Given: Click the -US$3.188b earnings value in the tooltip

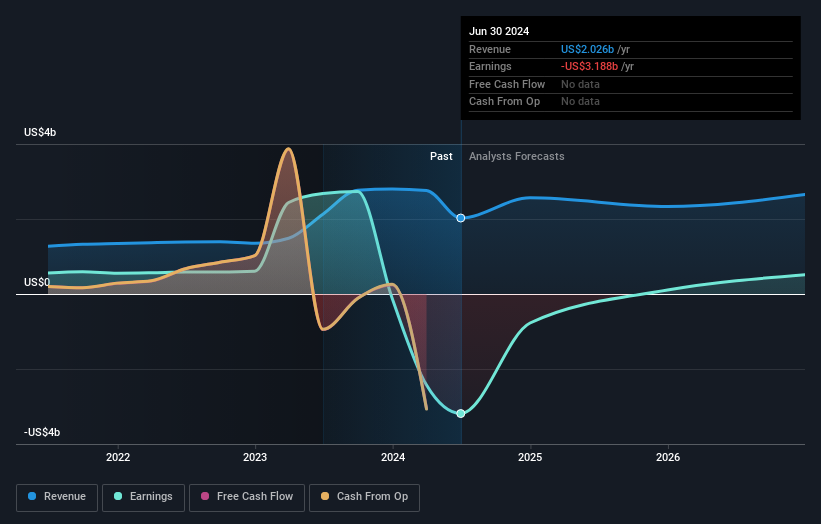Looking at the screenshot, I should click(590, 66).
